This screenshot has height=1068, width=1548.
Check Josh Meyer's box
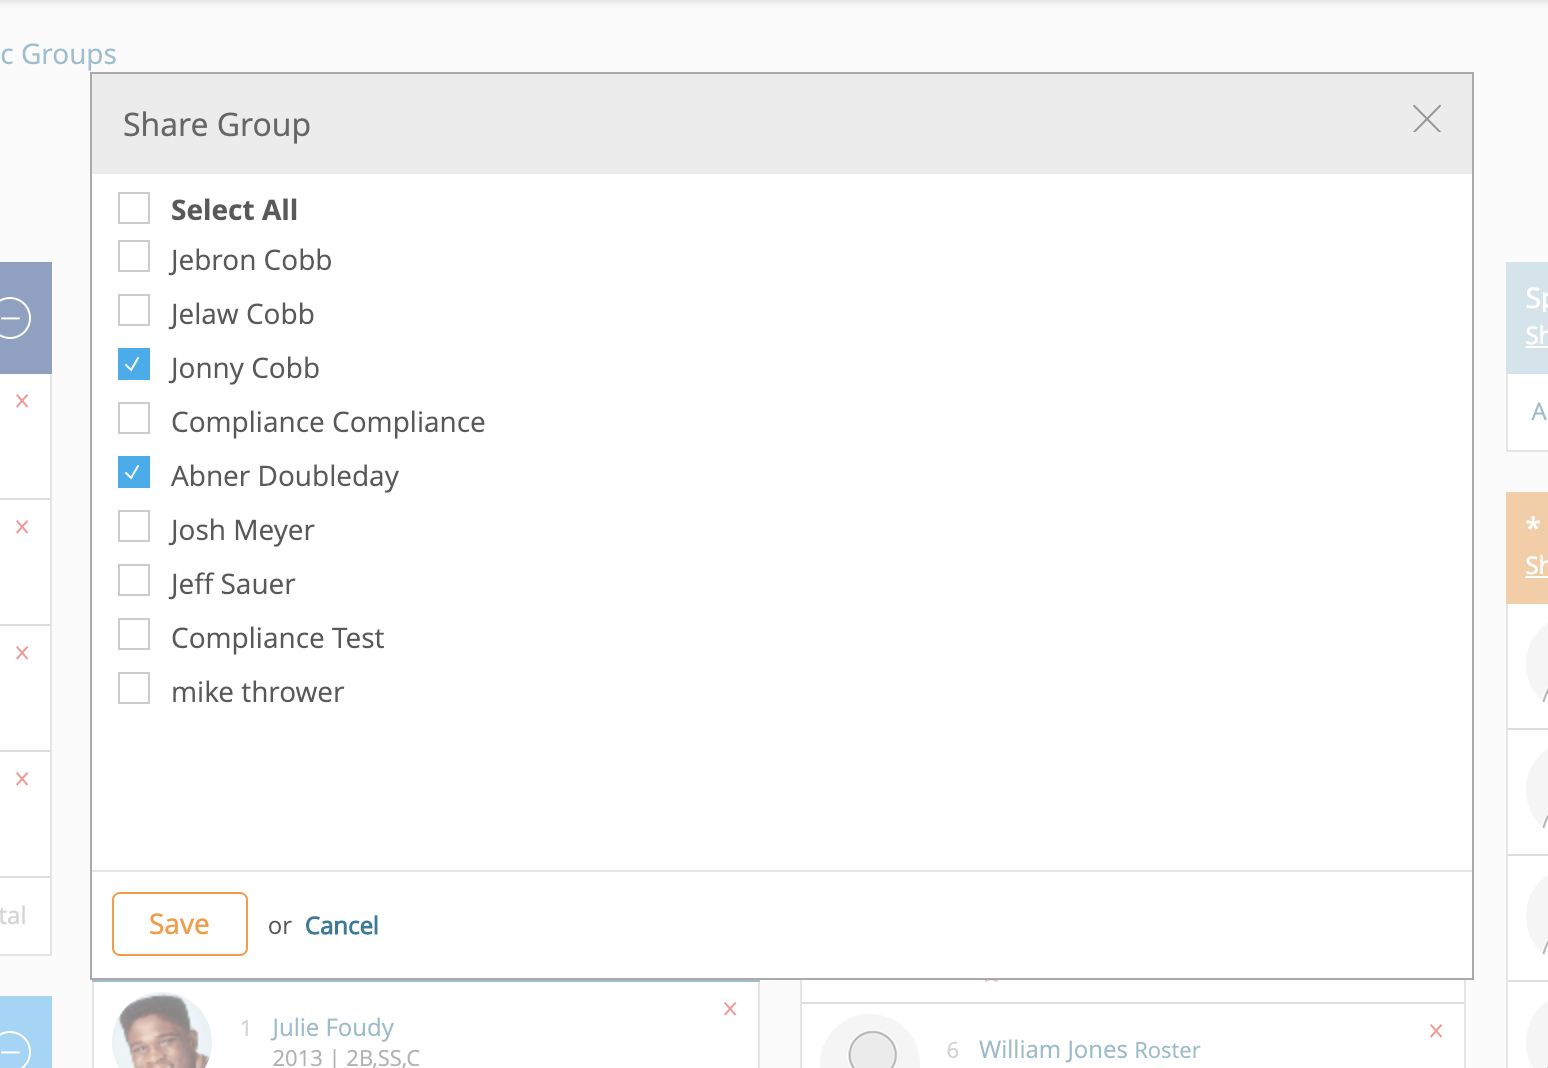click(x=134, y=527)
